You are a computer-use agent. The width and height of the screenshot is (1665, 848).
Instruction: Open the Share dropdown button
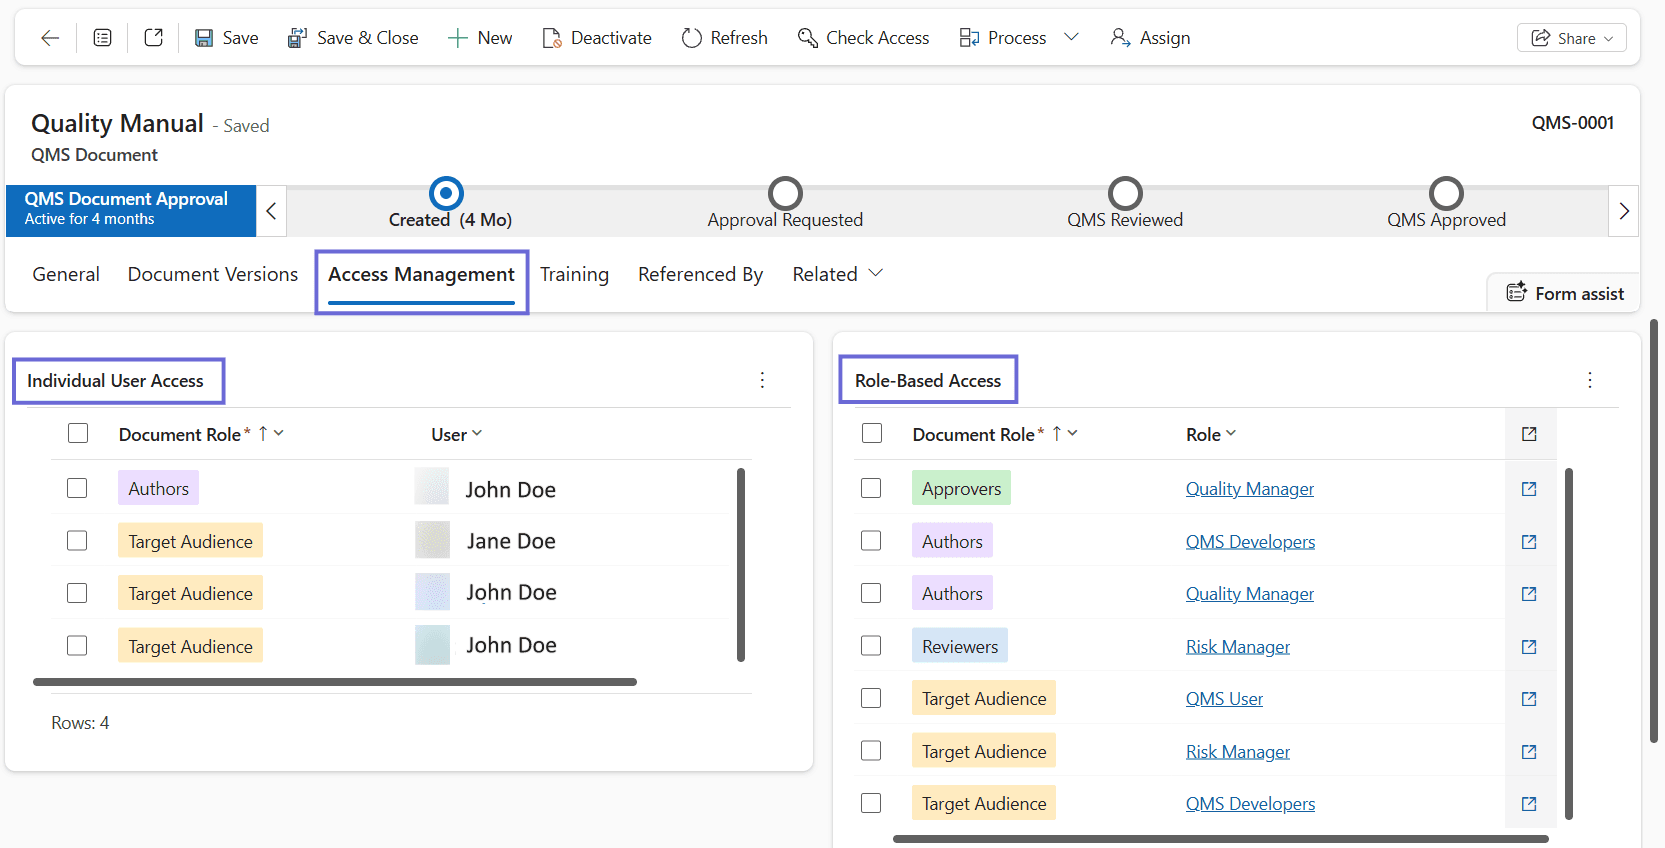tap(1572, 38)
